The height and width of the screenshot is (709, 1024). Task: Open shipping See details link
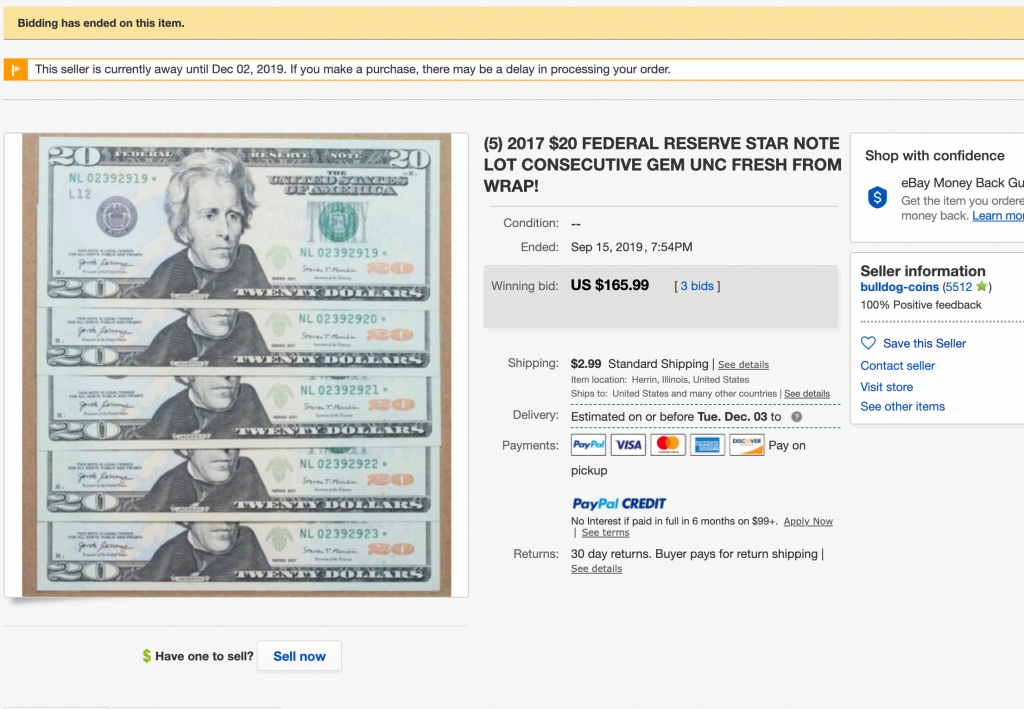coord(743,365)
